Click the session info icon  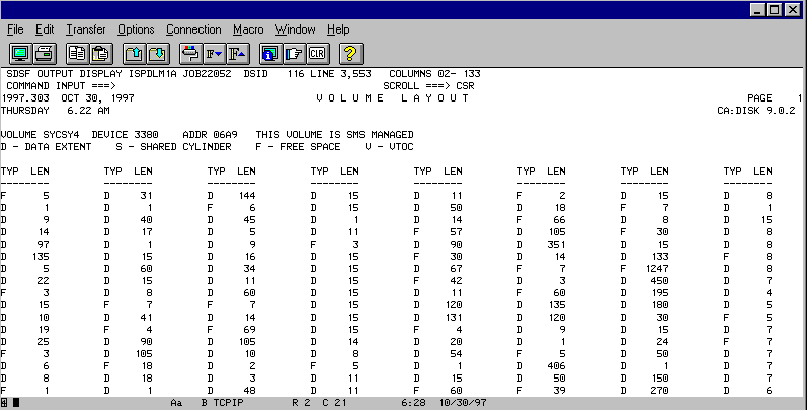pos(270,54)
